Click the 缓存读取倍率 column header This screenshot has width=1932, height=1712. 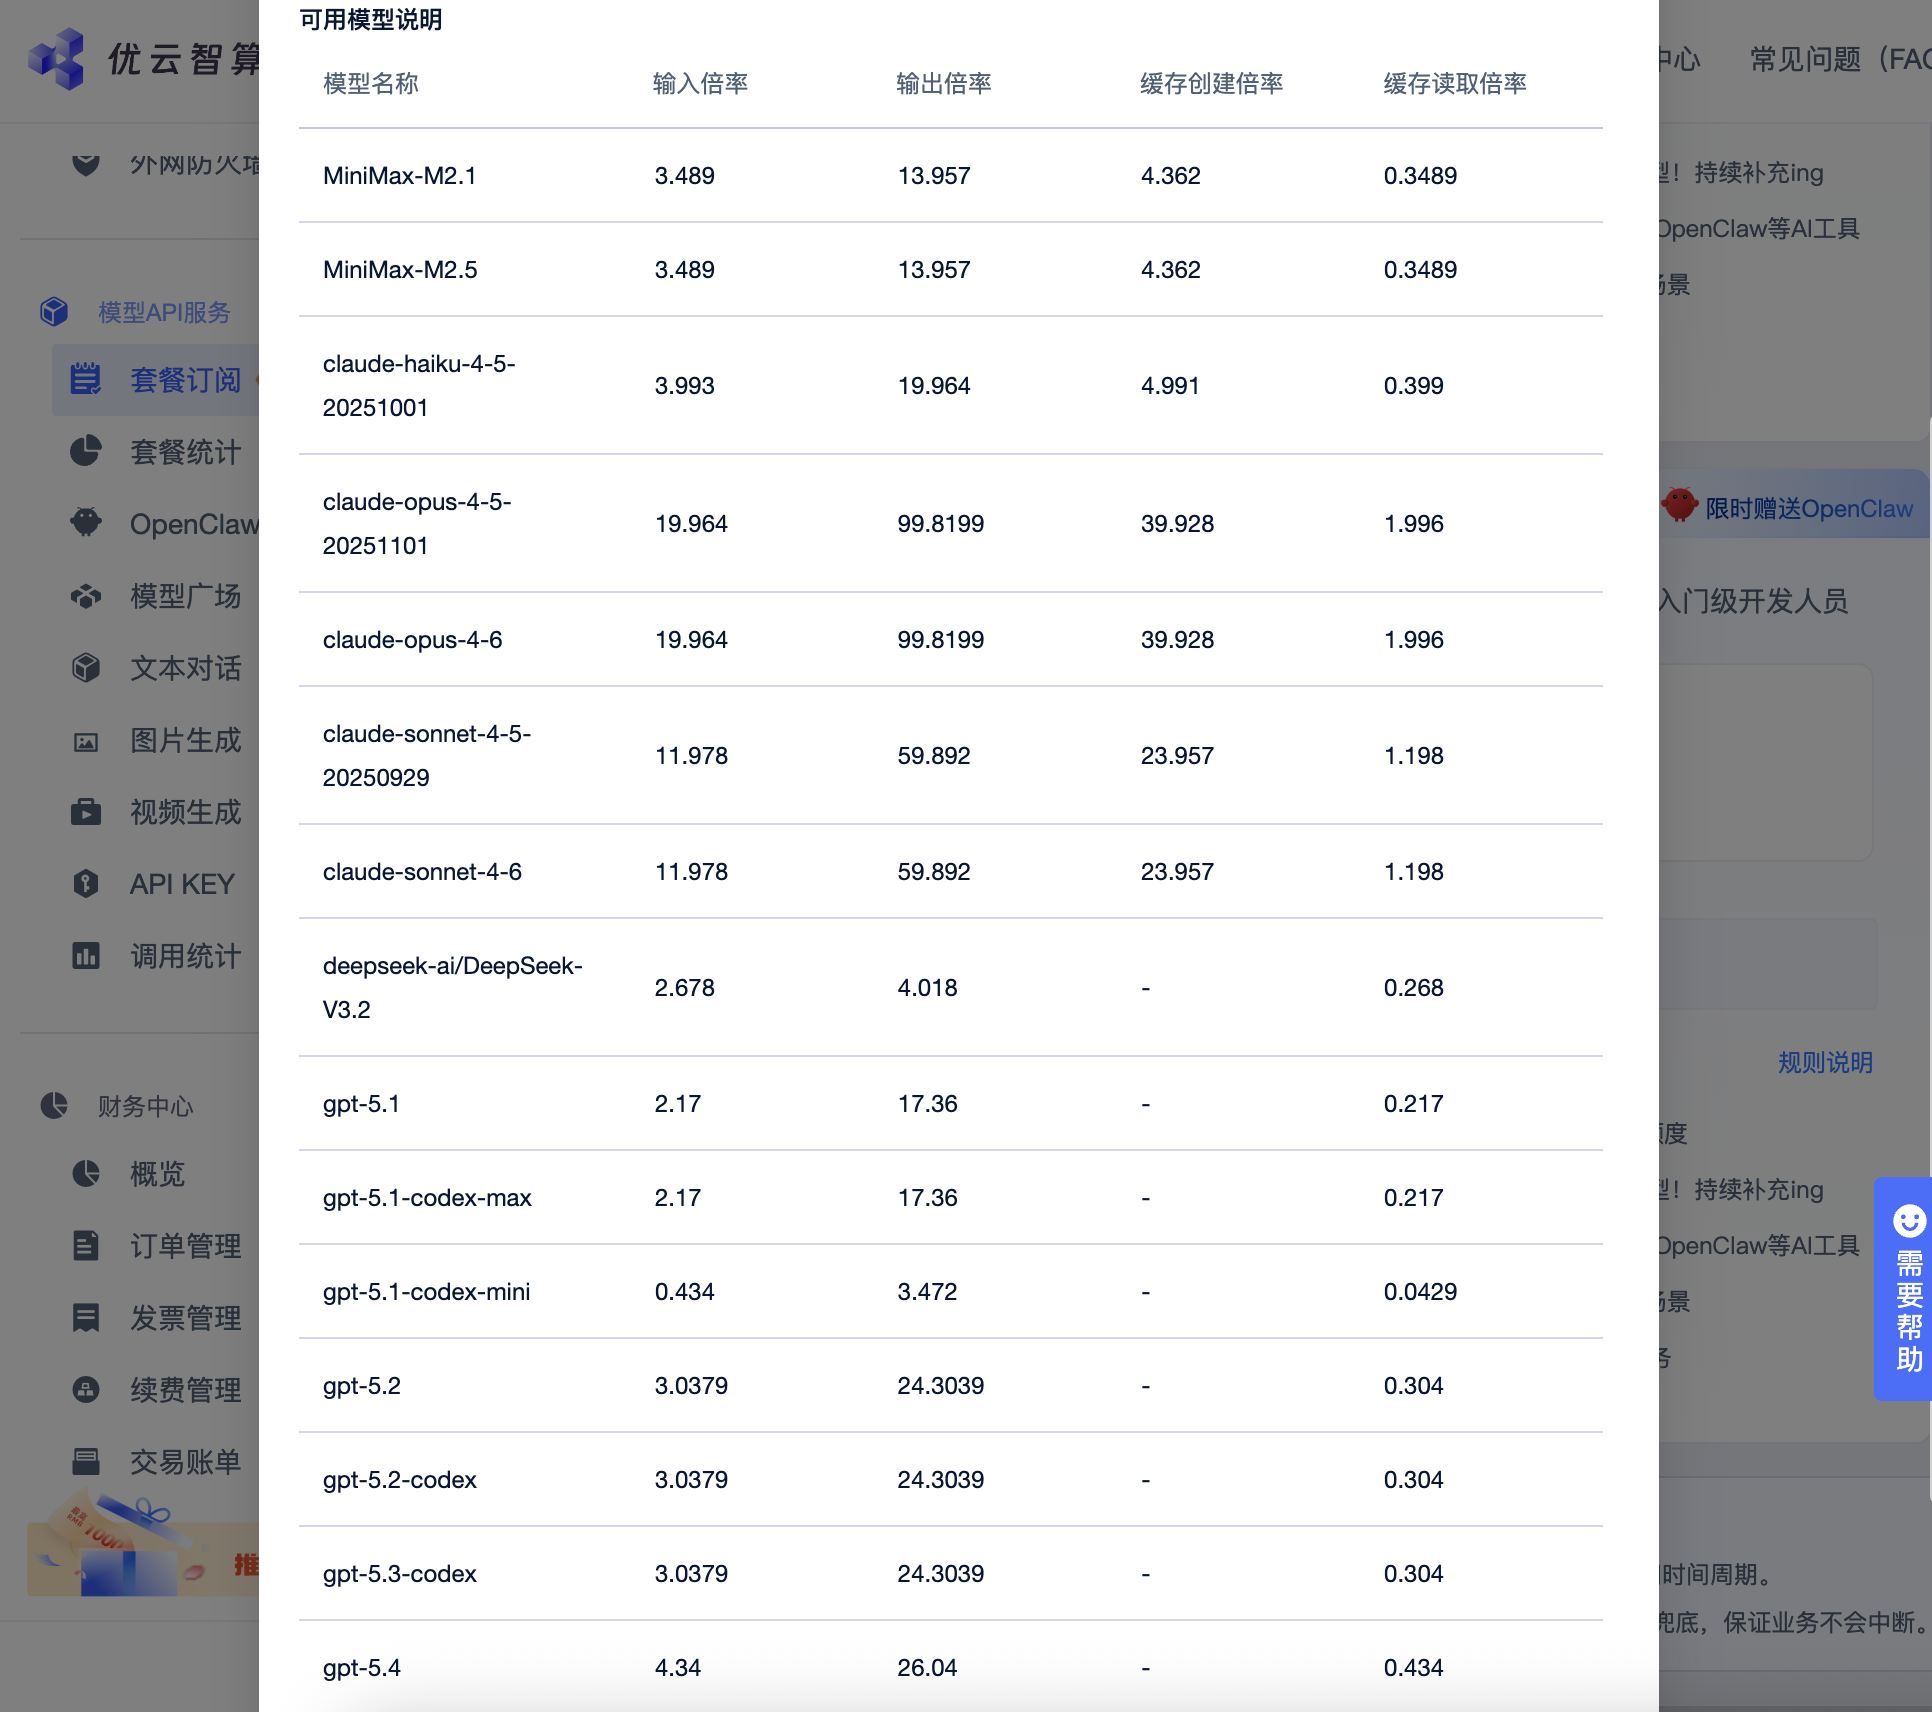tap(1455, 83)
